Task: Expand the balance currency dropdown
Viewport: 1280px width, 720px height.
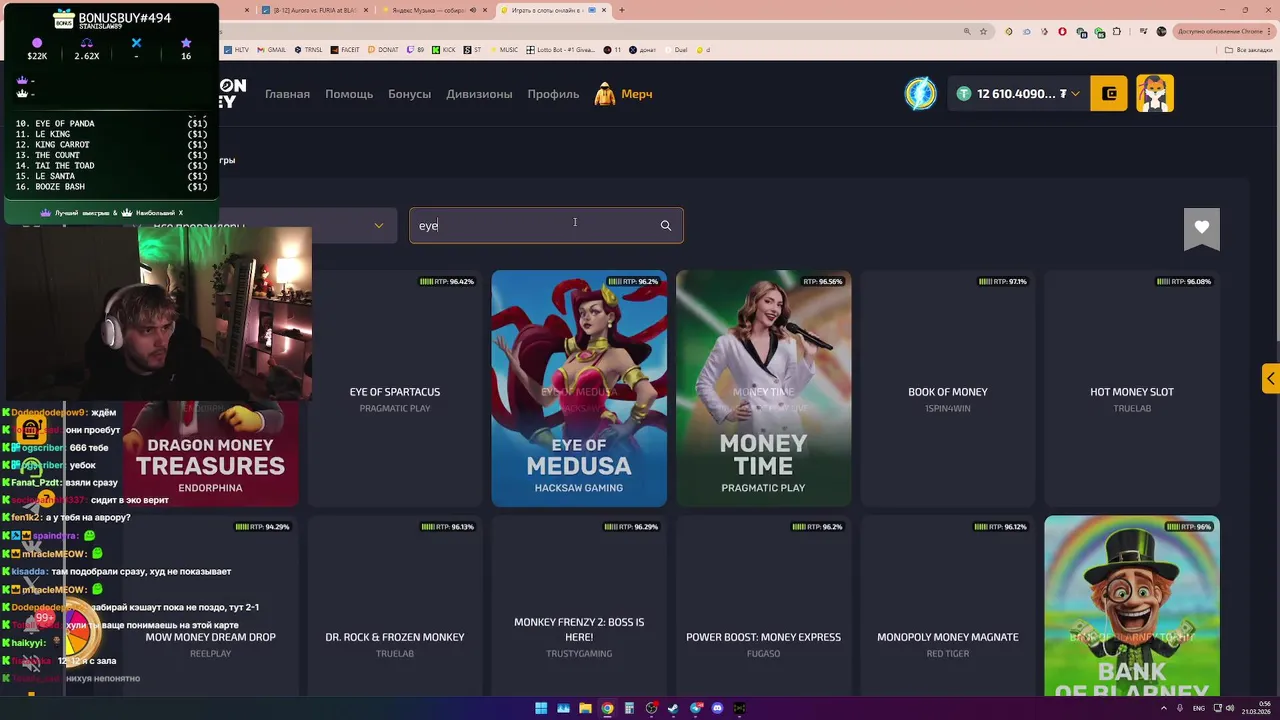Action: pos(1075,94)
